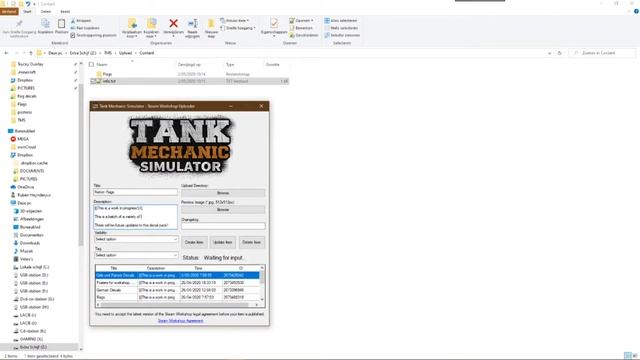The width and height of the screenshot is (640, 360).
Task: Click the Explorer search box
Action: click(602, 53)
